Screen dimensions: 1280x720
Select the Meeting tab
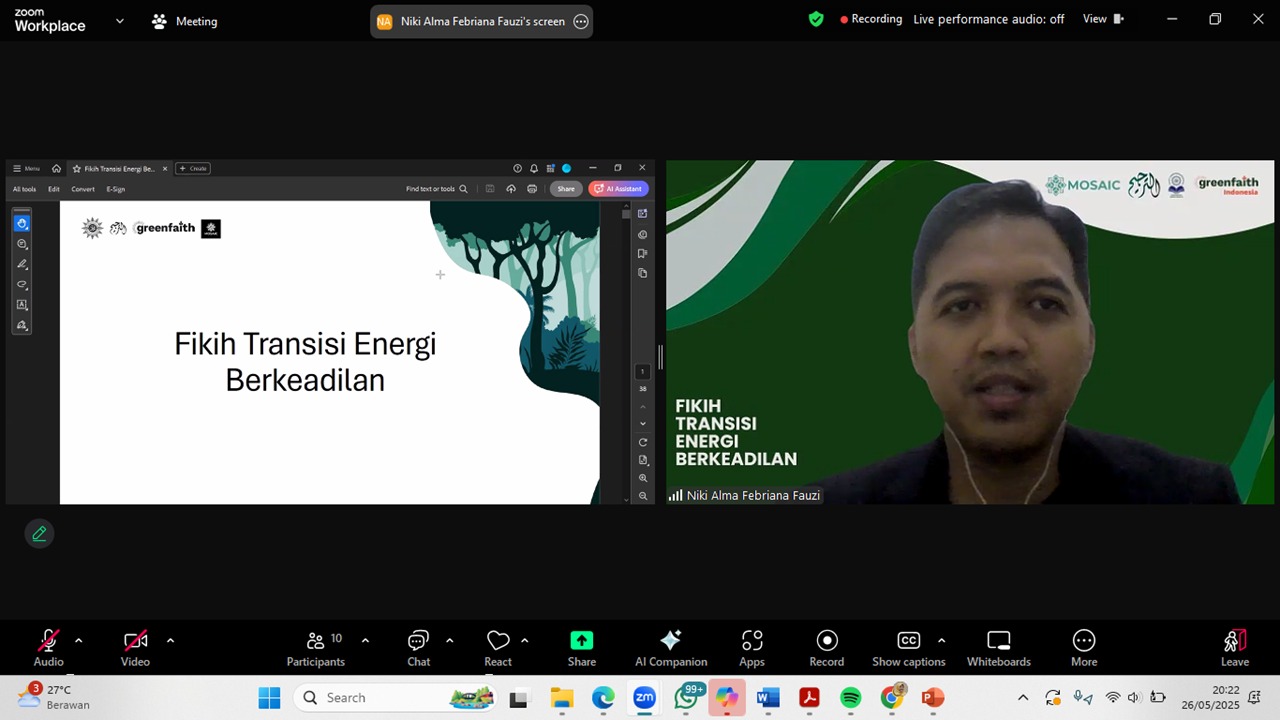coord(184,21)
